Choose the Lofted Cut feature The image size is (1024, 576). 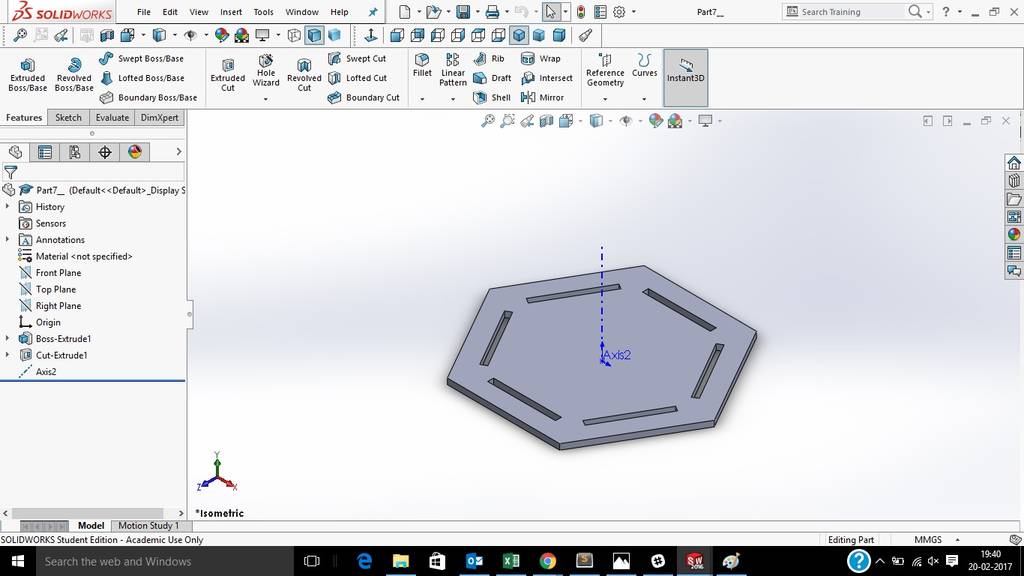(x=357, y=78)
